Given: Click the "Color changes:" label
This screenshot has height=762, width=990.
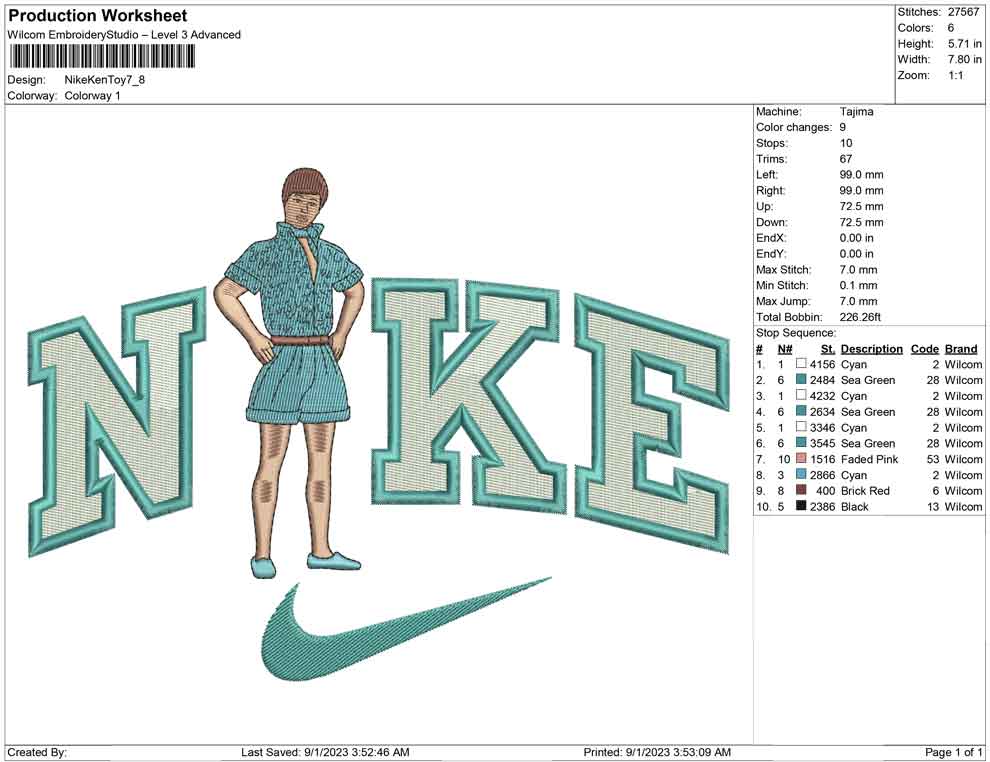Looking at the screenshot, I should (x=794, y=128).
